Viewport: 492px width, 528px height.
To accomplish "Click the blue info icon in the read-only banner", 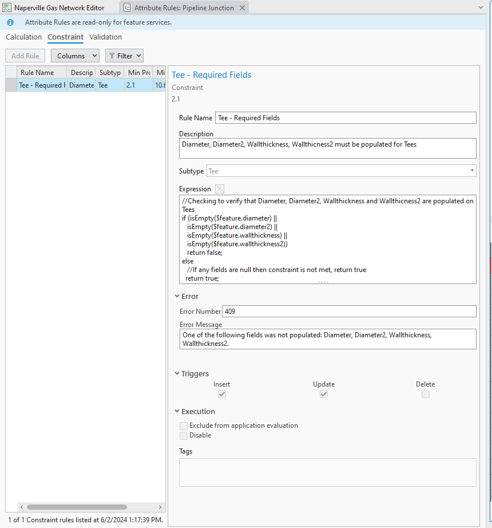I will pos(10,22).
